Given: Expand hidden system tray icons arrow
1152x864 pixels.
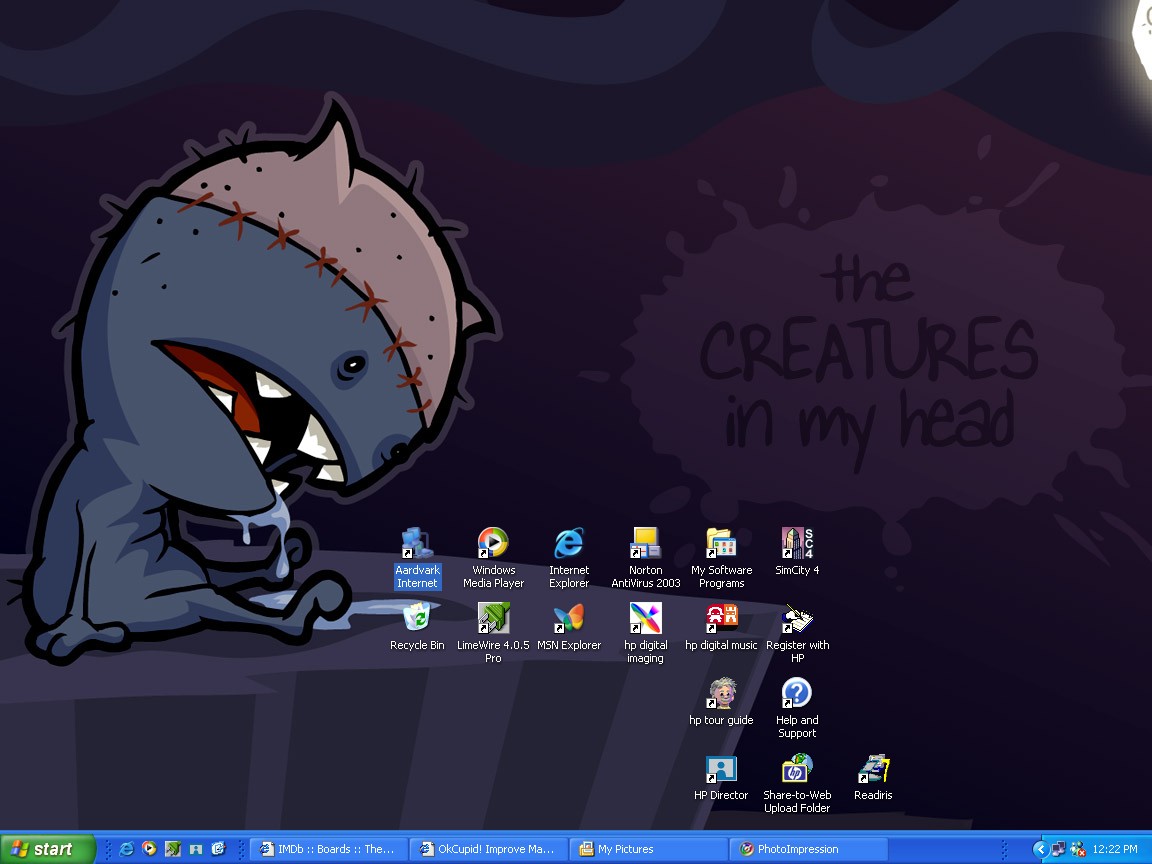Looking at the screenshot, I should point(1040,849).
